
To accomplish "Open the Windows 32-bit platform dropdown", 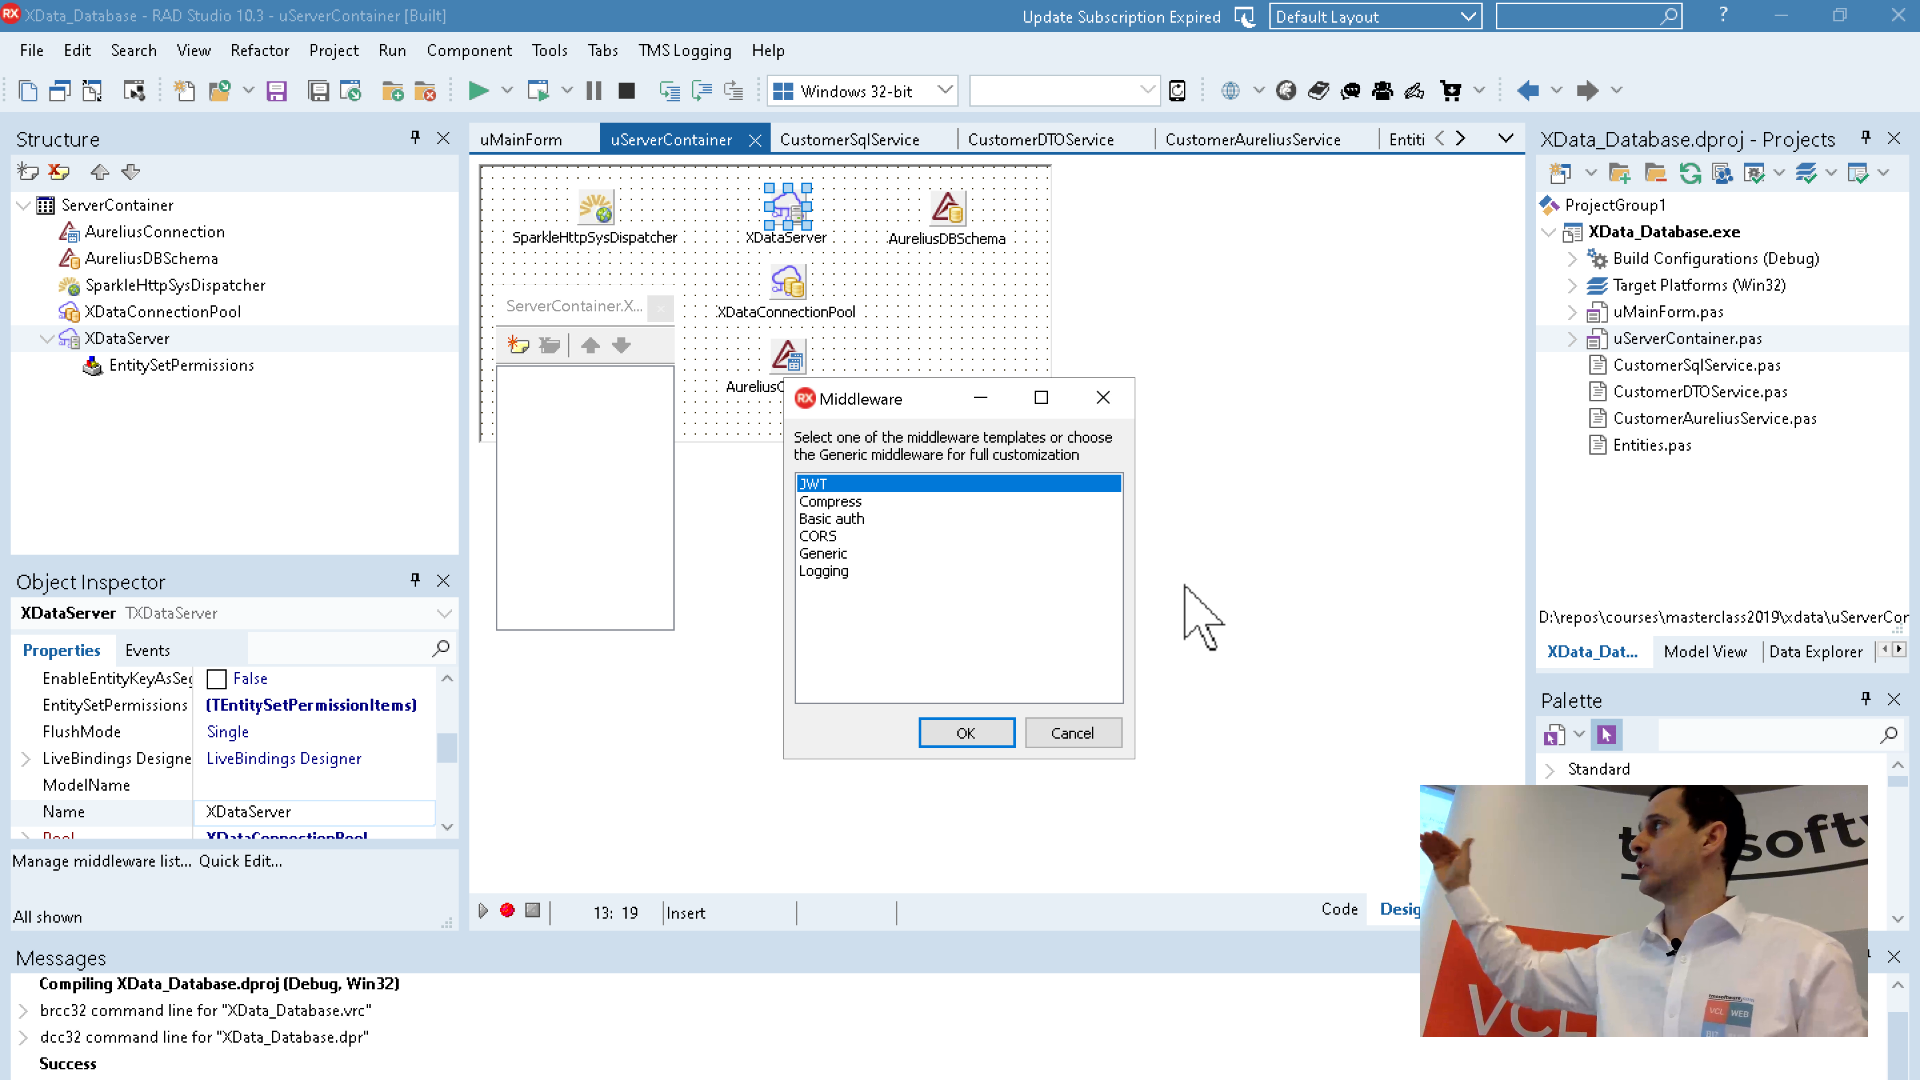I will pos(944,91).
